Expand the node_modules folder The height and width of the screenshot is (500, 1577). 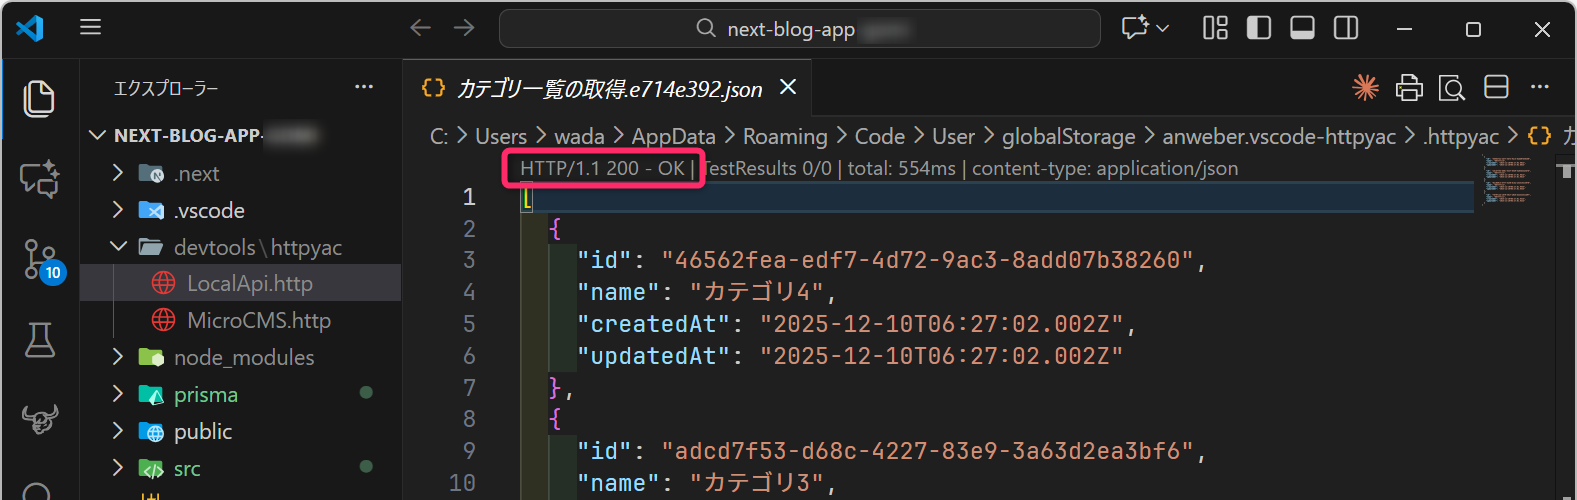[x=243, y=357]
